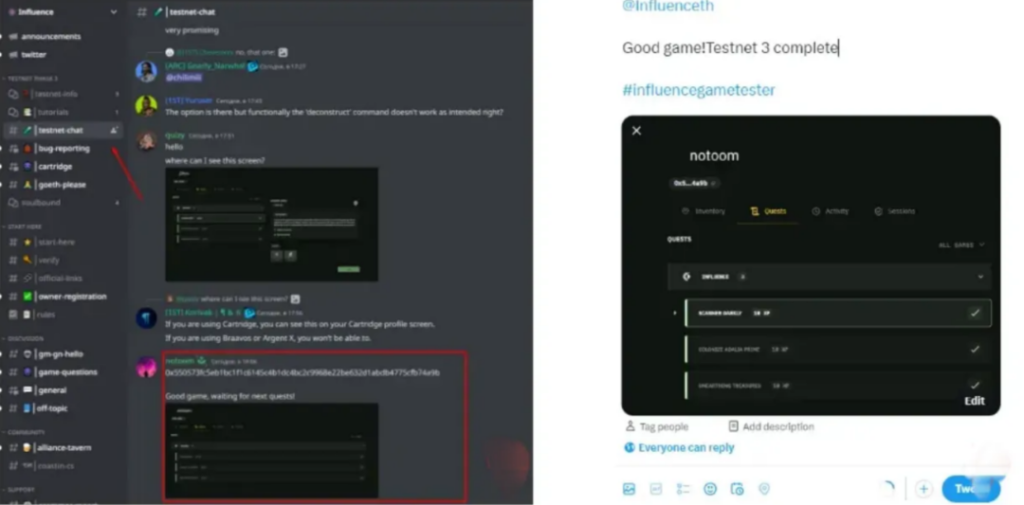The image size is (1024, 505).
Task: Tag a location with the pin icon
Action: [x=764, y=489]
